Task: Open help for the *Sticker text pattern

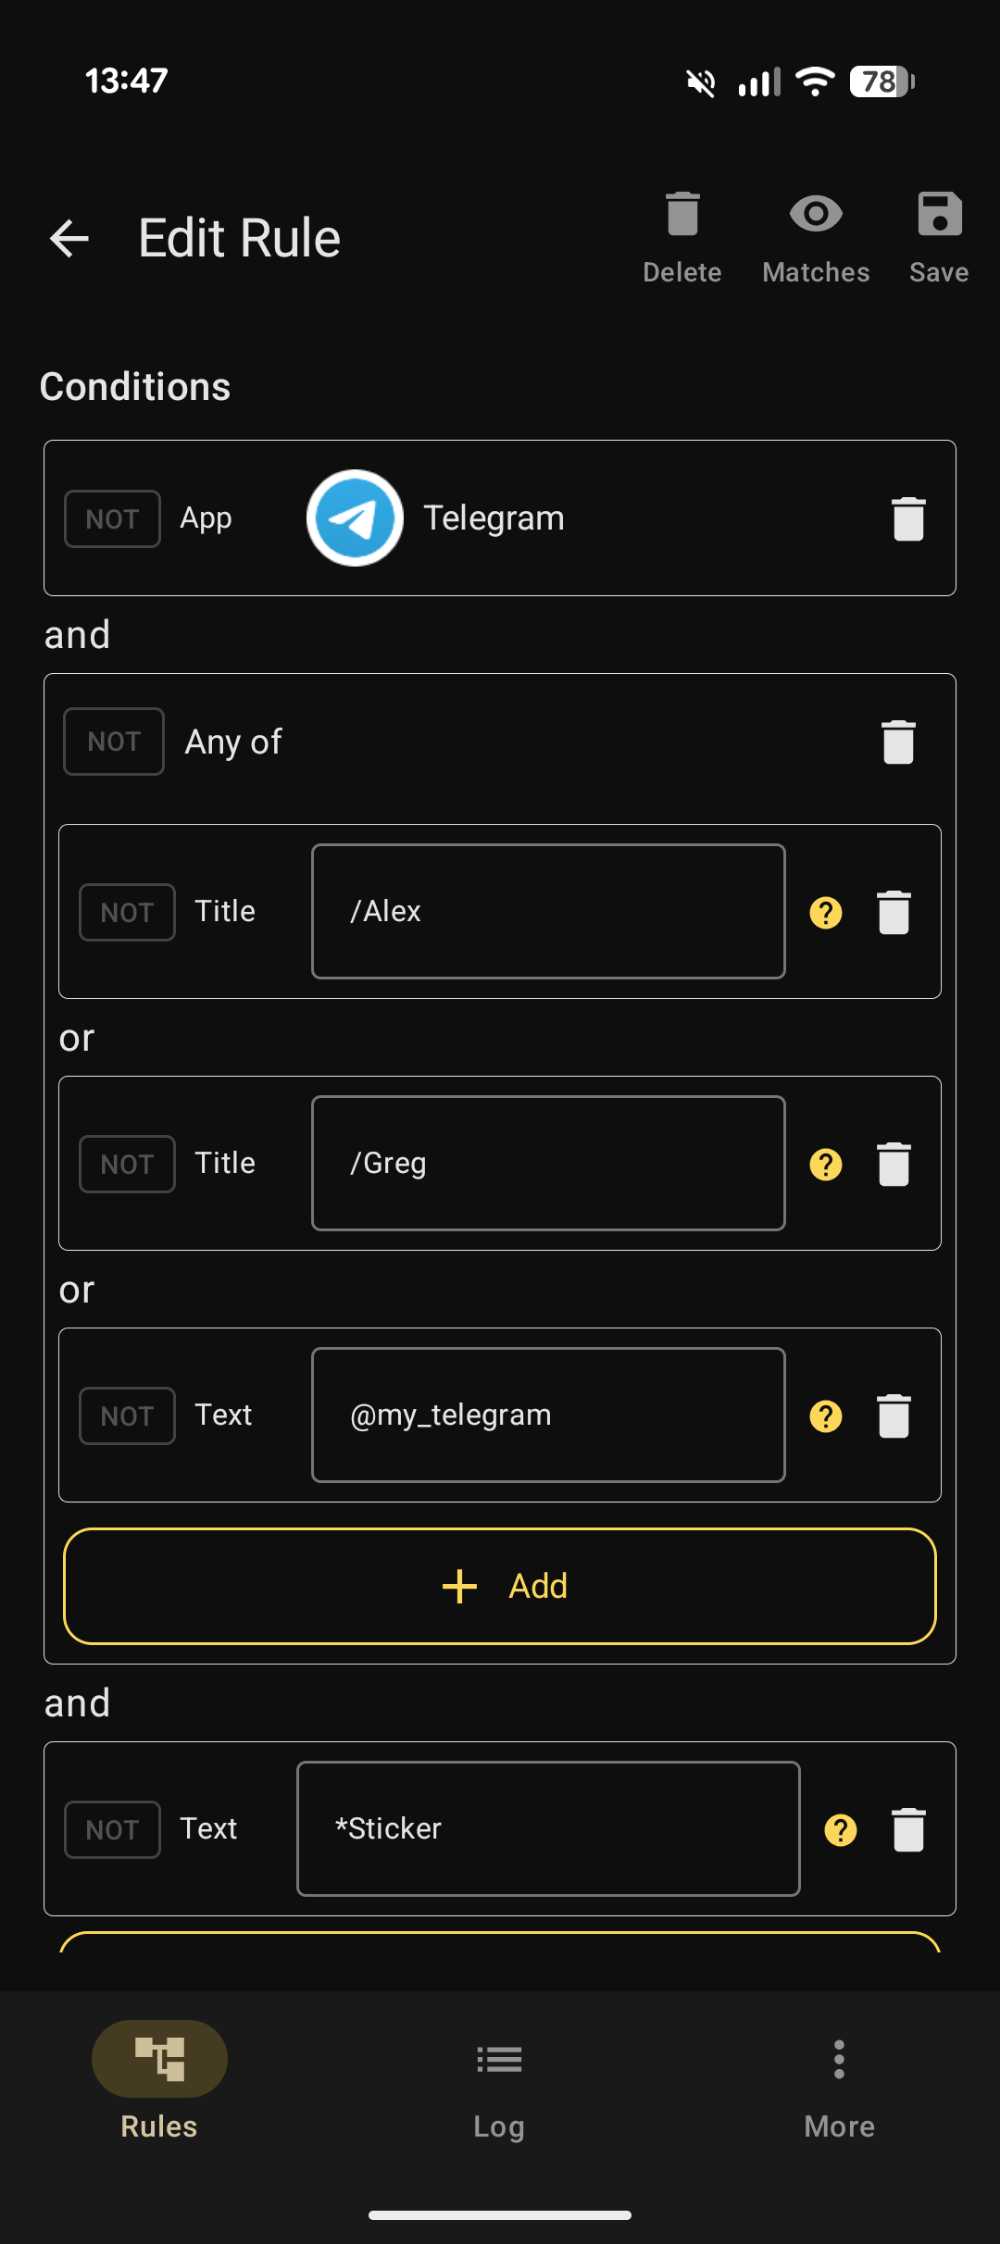Action: click(x=840, y=1829)
